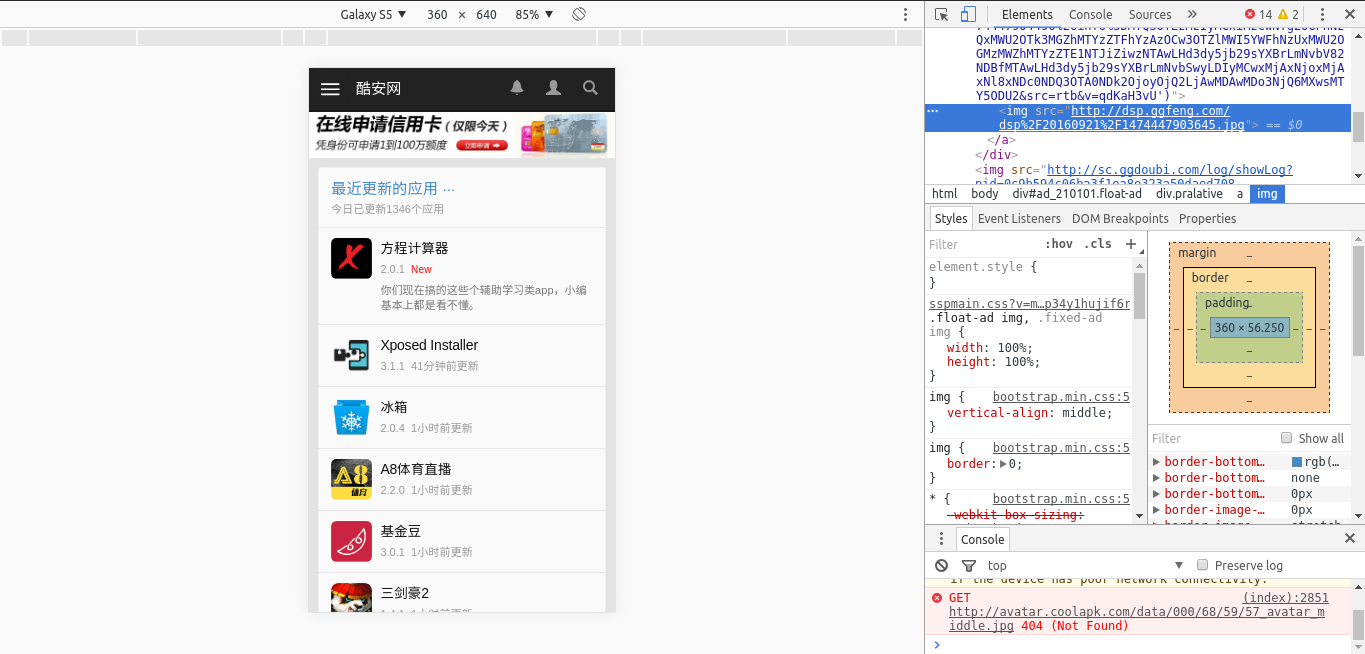Viewport: 1365px width, 654px height.
Task: Toggle the .cls classes button
Action: (1098, 244)
